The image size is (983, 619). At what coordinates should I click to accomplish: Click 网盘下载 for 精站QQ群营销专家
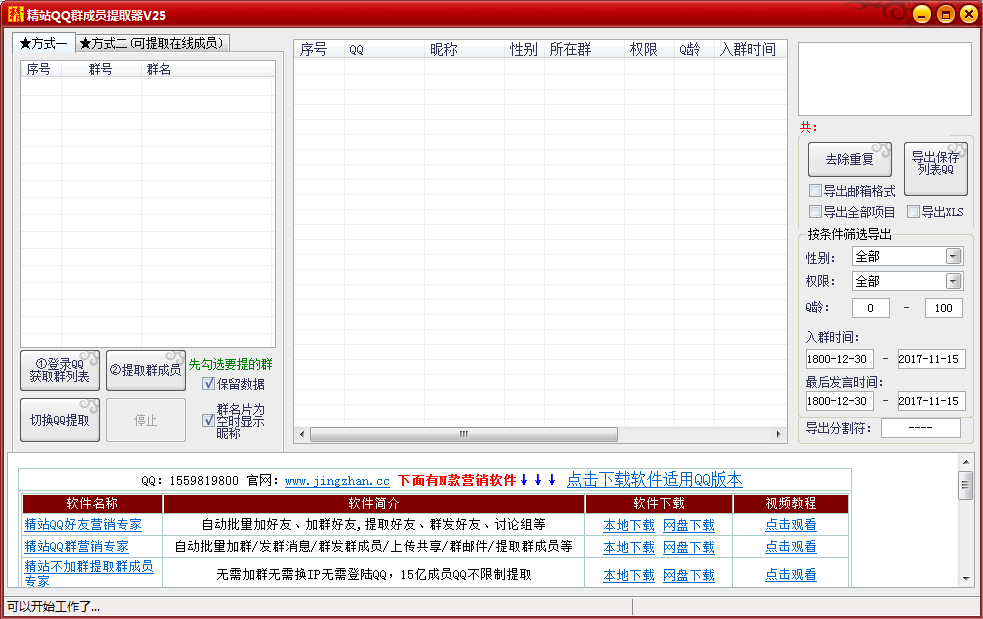[x=689, y=547]
